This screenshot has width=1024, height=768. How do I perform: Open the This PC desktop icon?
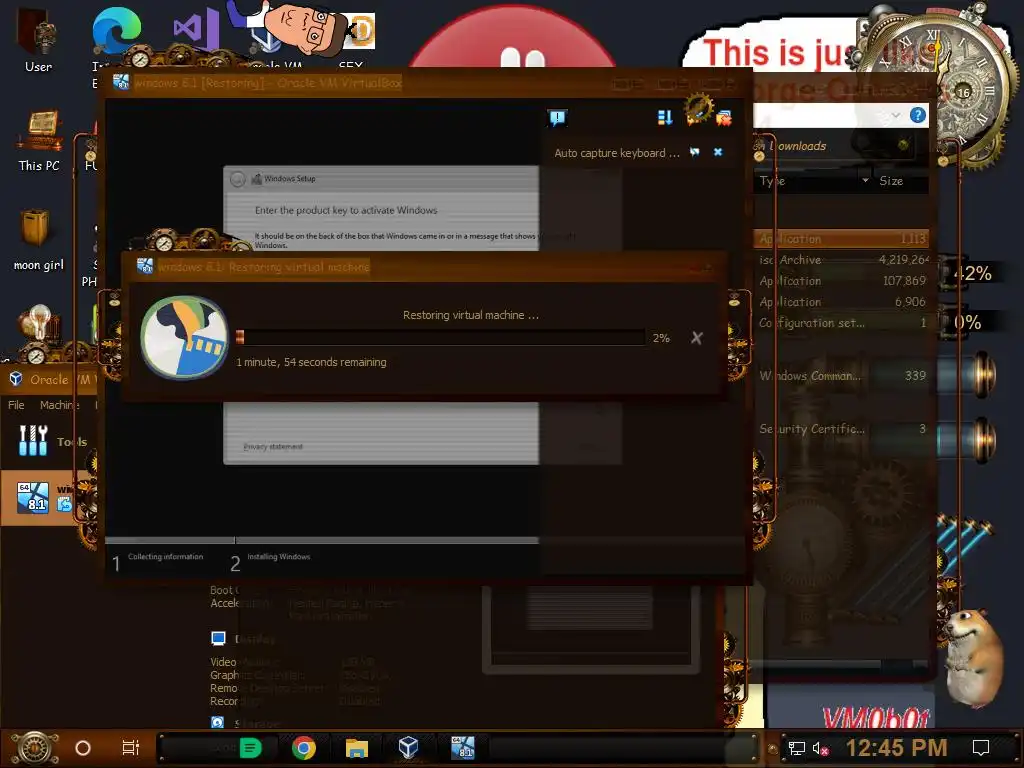click(39, 140)
